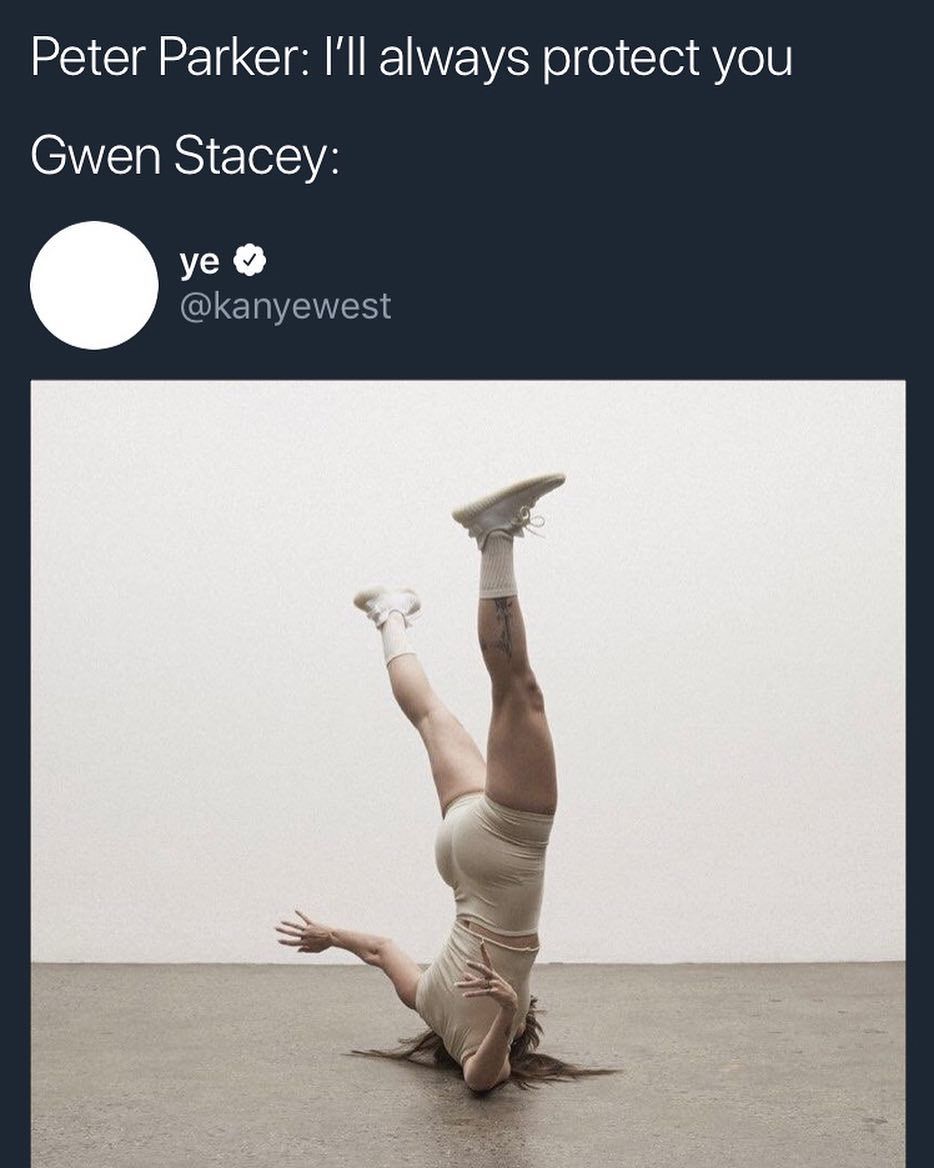This screenshot has height=1168, width=934.
Task: Click the word Stacey in caption
Action: pyautogui.click(x=252, y=157)
